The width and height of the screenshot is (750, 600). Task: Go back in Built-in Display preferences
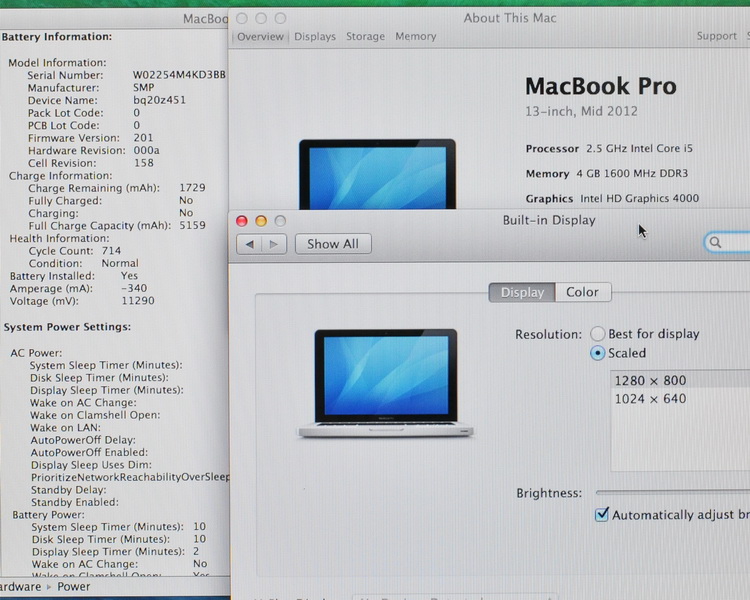click(x=249, y=244)
